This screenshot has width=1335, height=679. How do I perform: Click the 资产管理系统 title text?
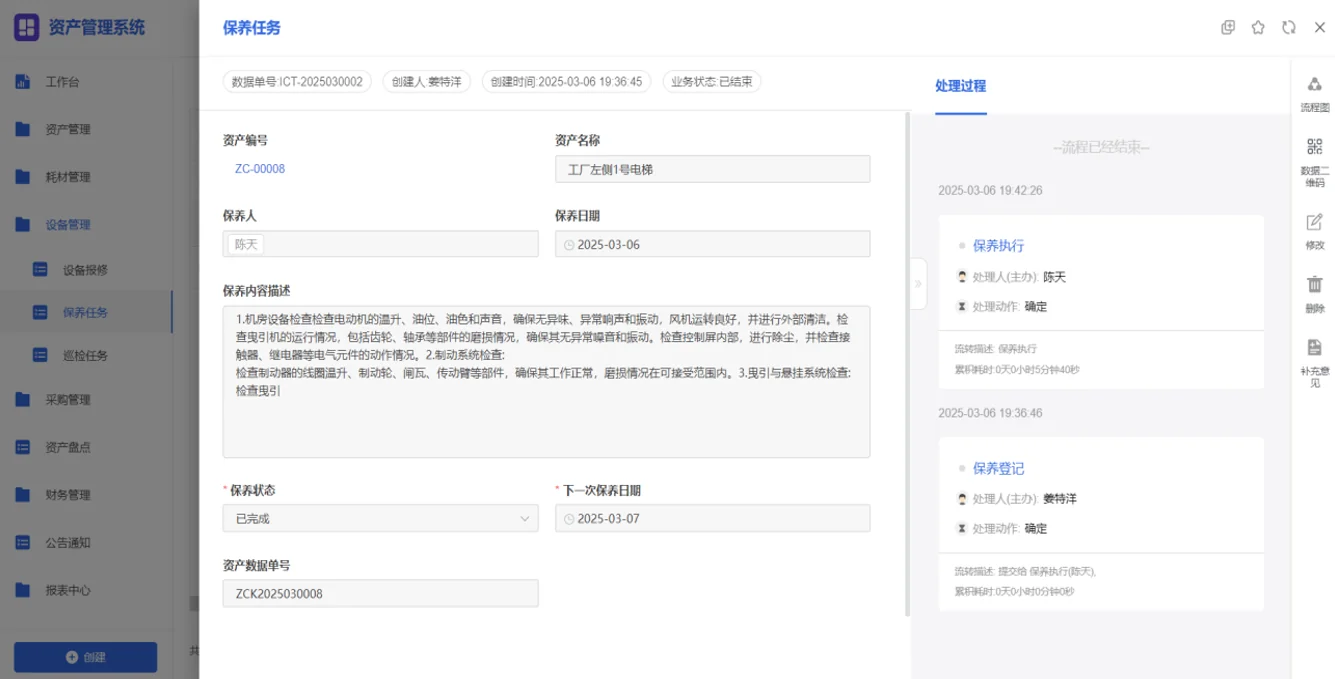click(96, 27)
